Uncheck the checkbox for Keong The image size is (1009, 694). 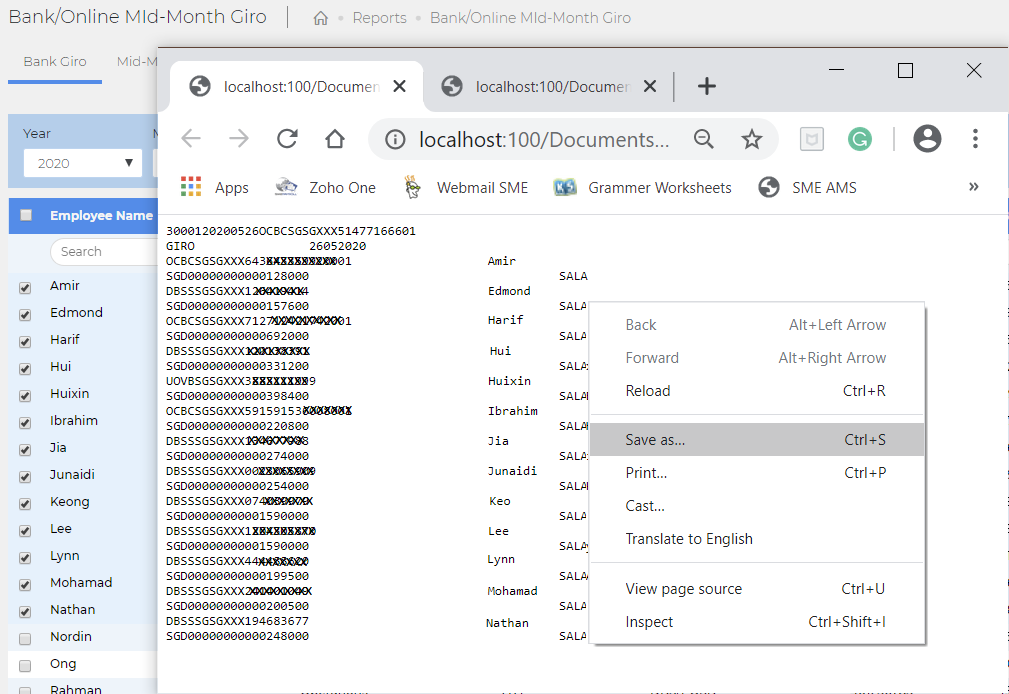[25, 504]
